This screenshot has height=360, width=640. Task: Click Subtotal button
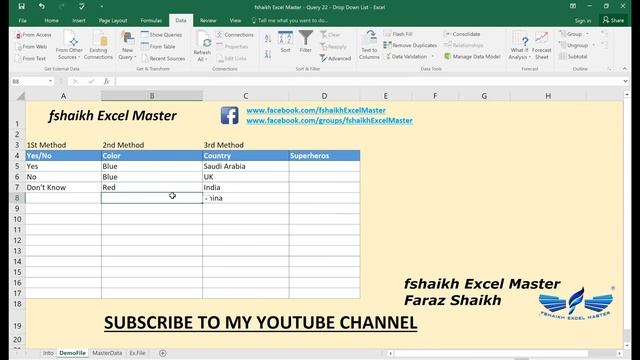(573, 56)
